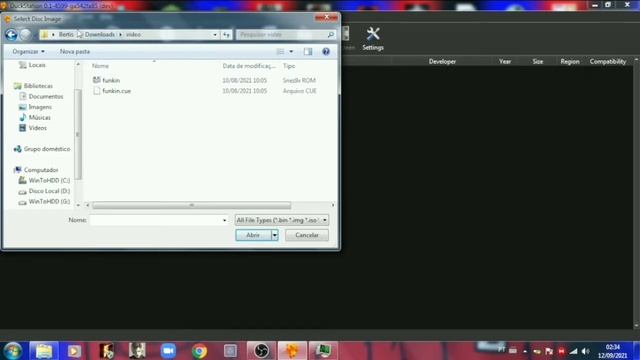
Task: Click Downloads breadcrumb chevron
Action: (120, 35)
